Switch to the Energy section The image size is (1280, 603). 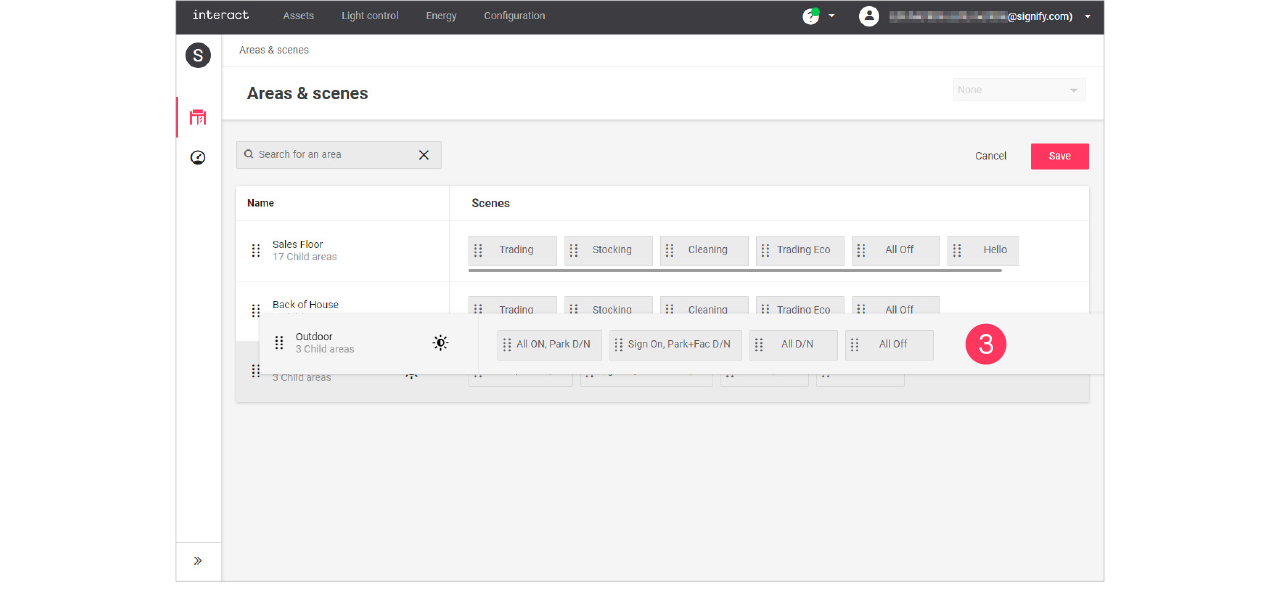tap(441, 16)
